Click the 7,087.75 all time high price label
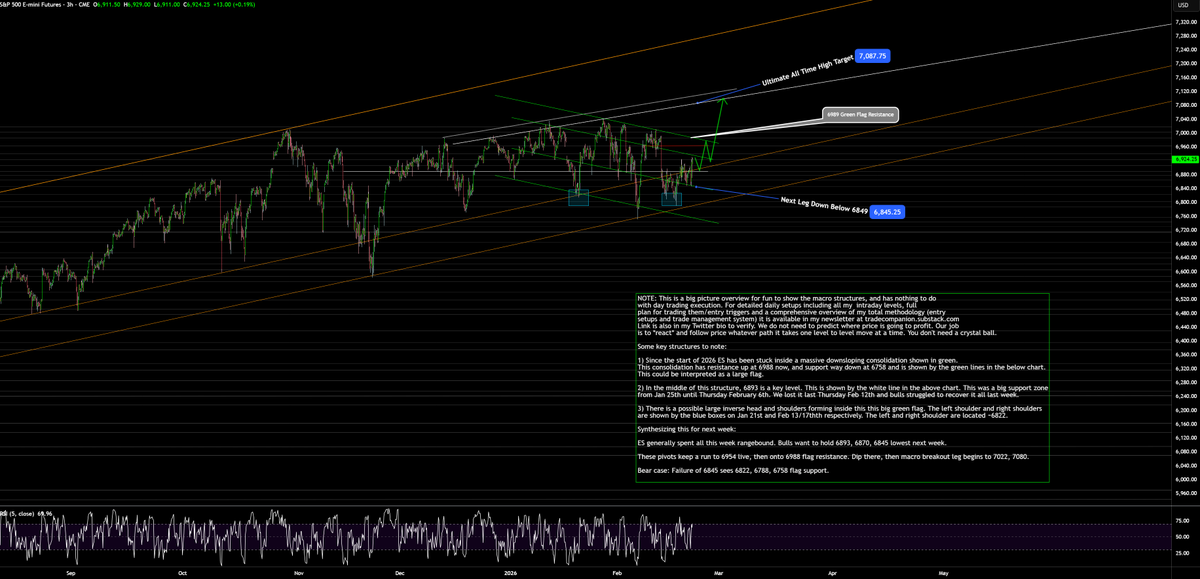The height and width of the screenshot is (579, 1200). tap(873, 57)
